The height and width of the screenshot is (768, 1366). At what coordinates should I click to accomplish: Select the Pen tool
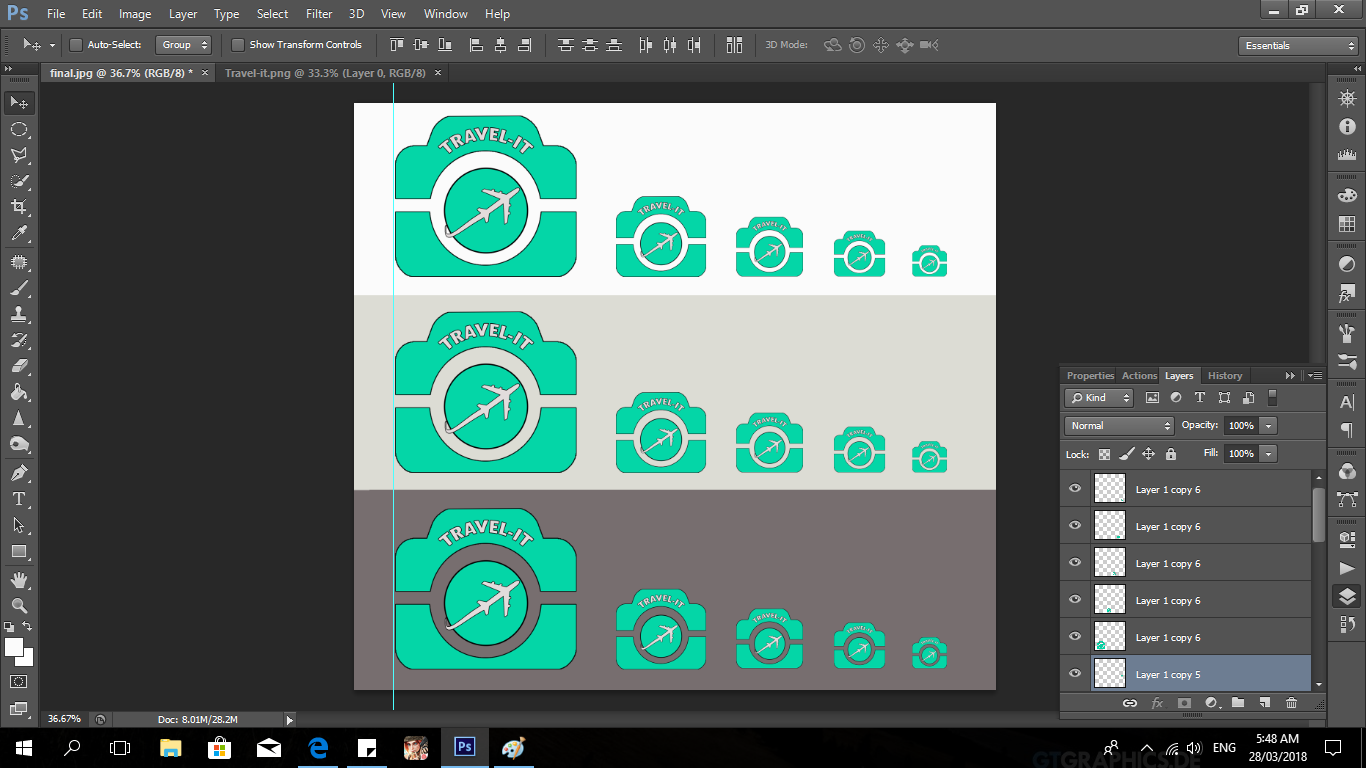click(x=19, y=472)
